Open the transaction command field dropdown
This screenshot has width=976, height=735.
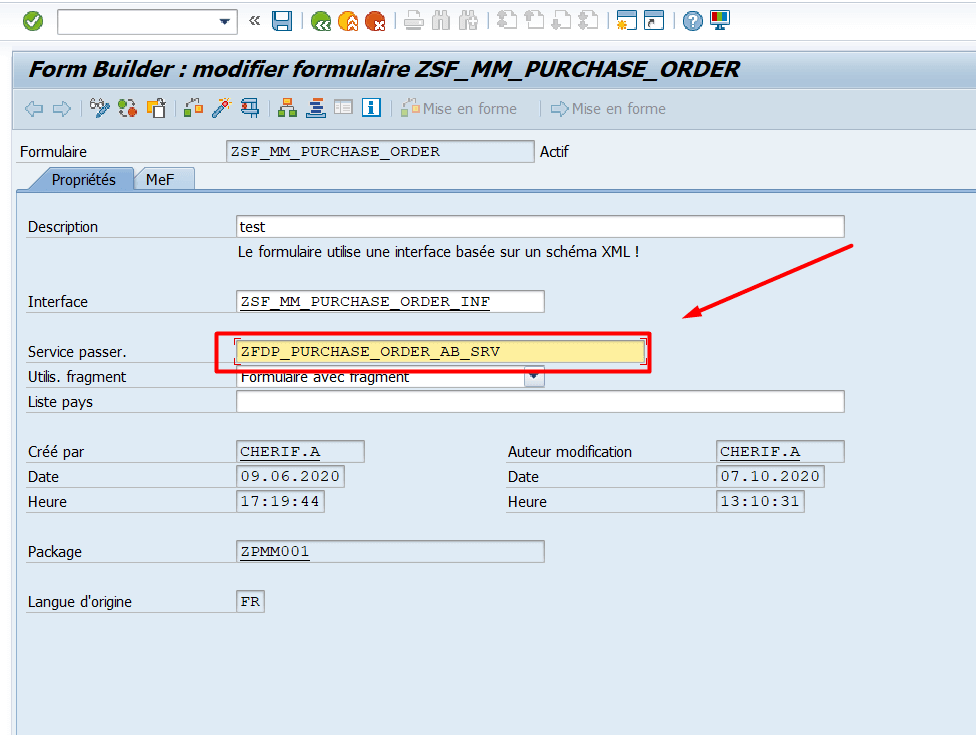pos(225,22)
